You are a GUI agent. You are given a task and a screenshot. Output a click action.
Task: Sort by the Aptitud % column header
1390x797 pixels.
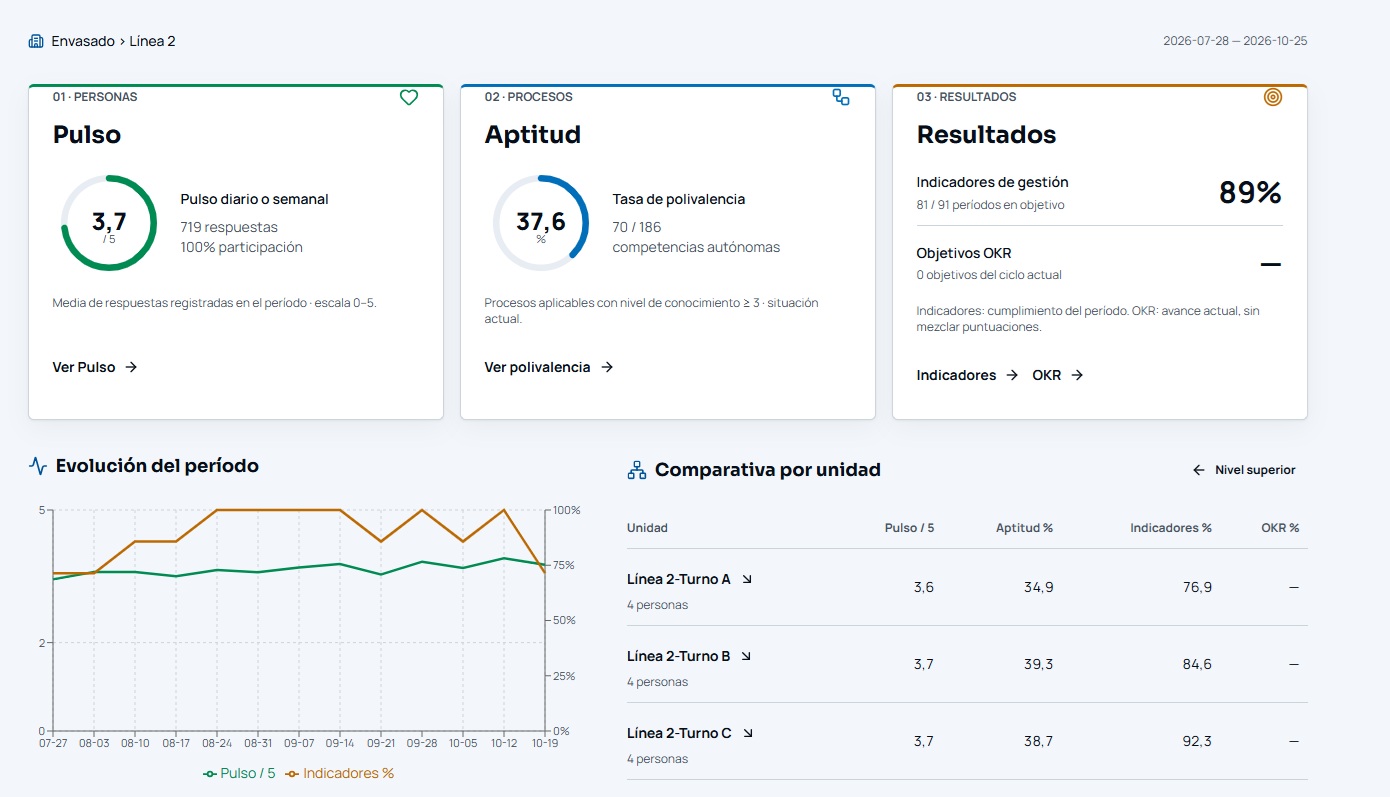point(1024,528)
